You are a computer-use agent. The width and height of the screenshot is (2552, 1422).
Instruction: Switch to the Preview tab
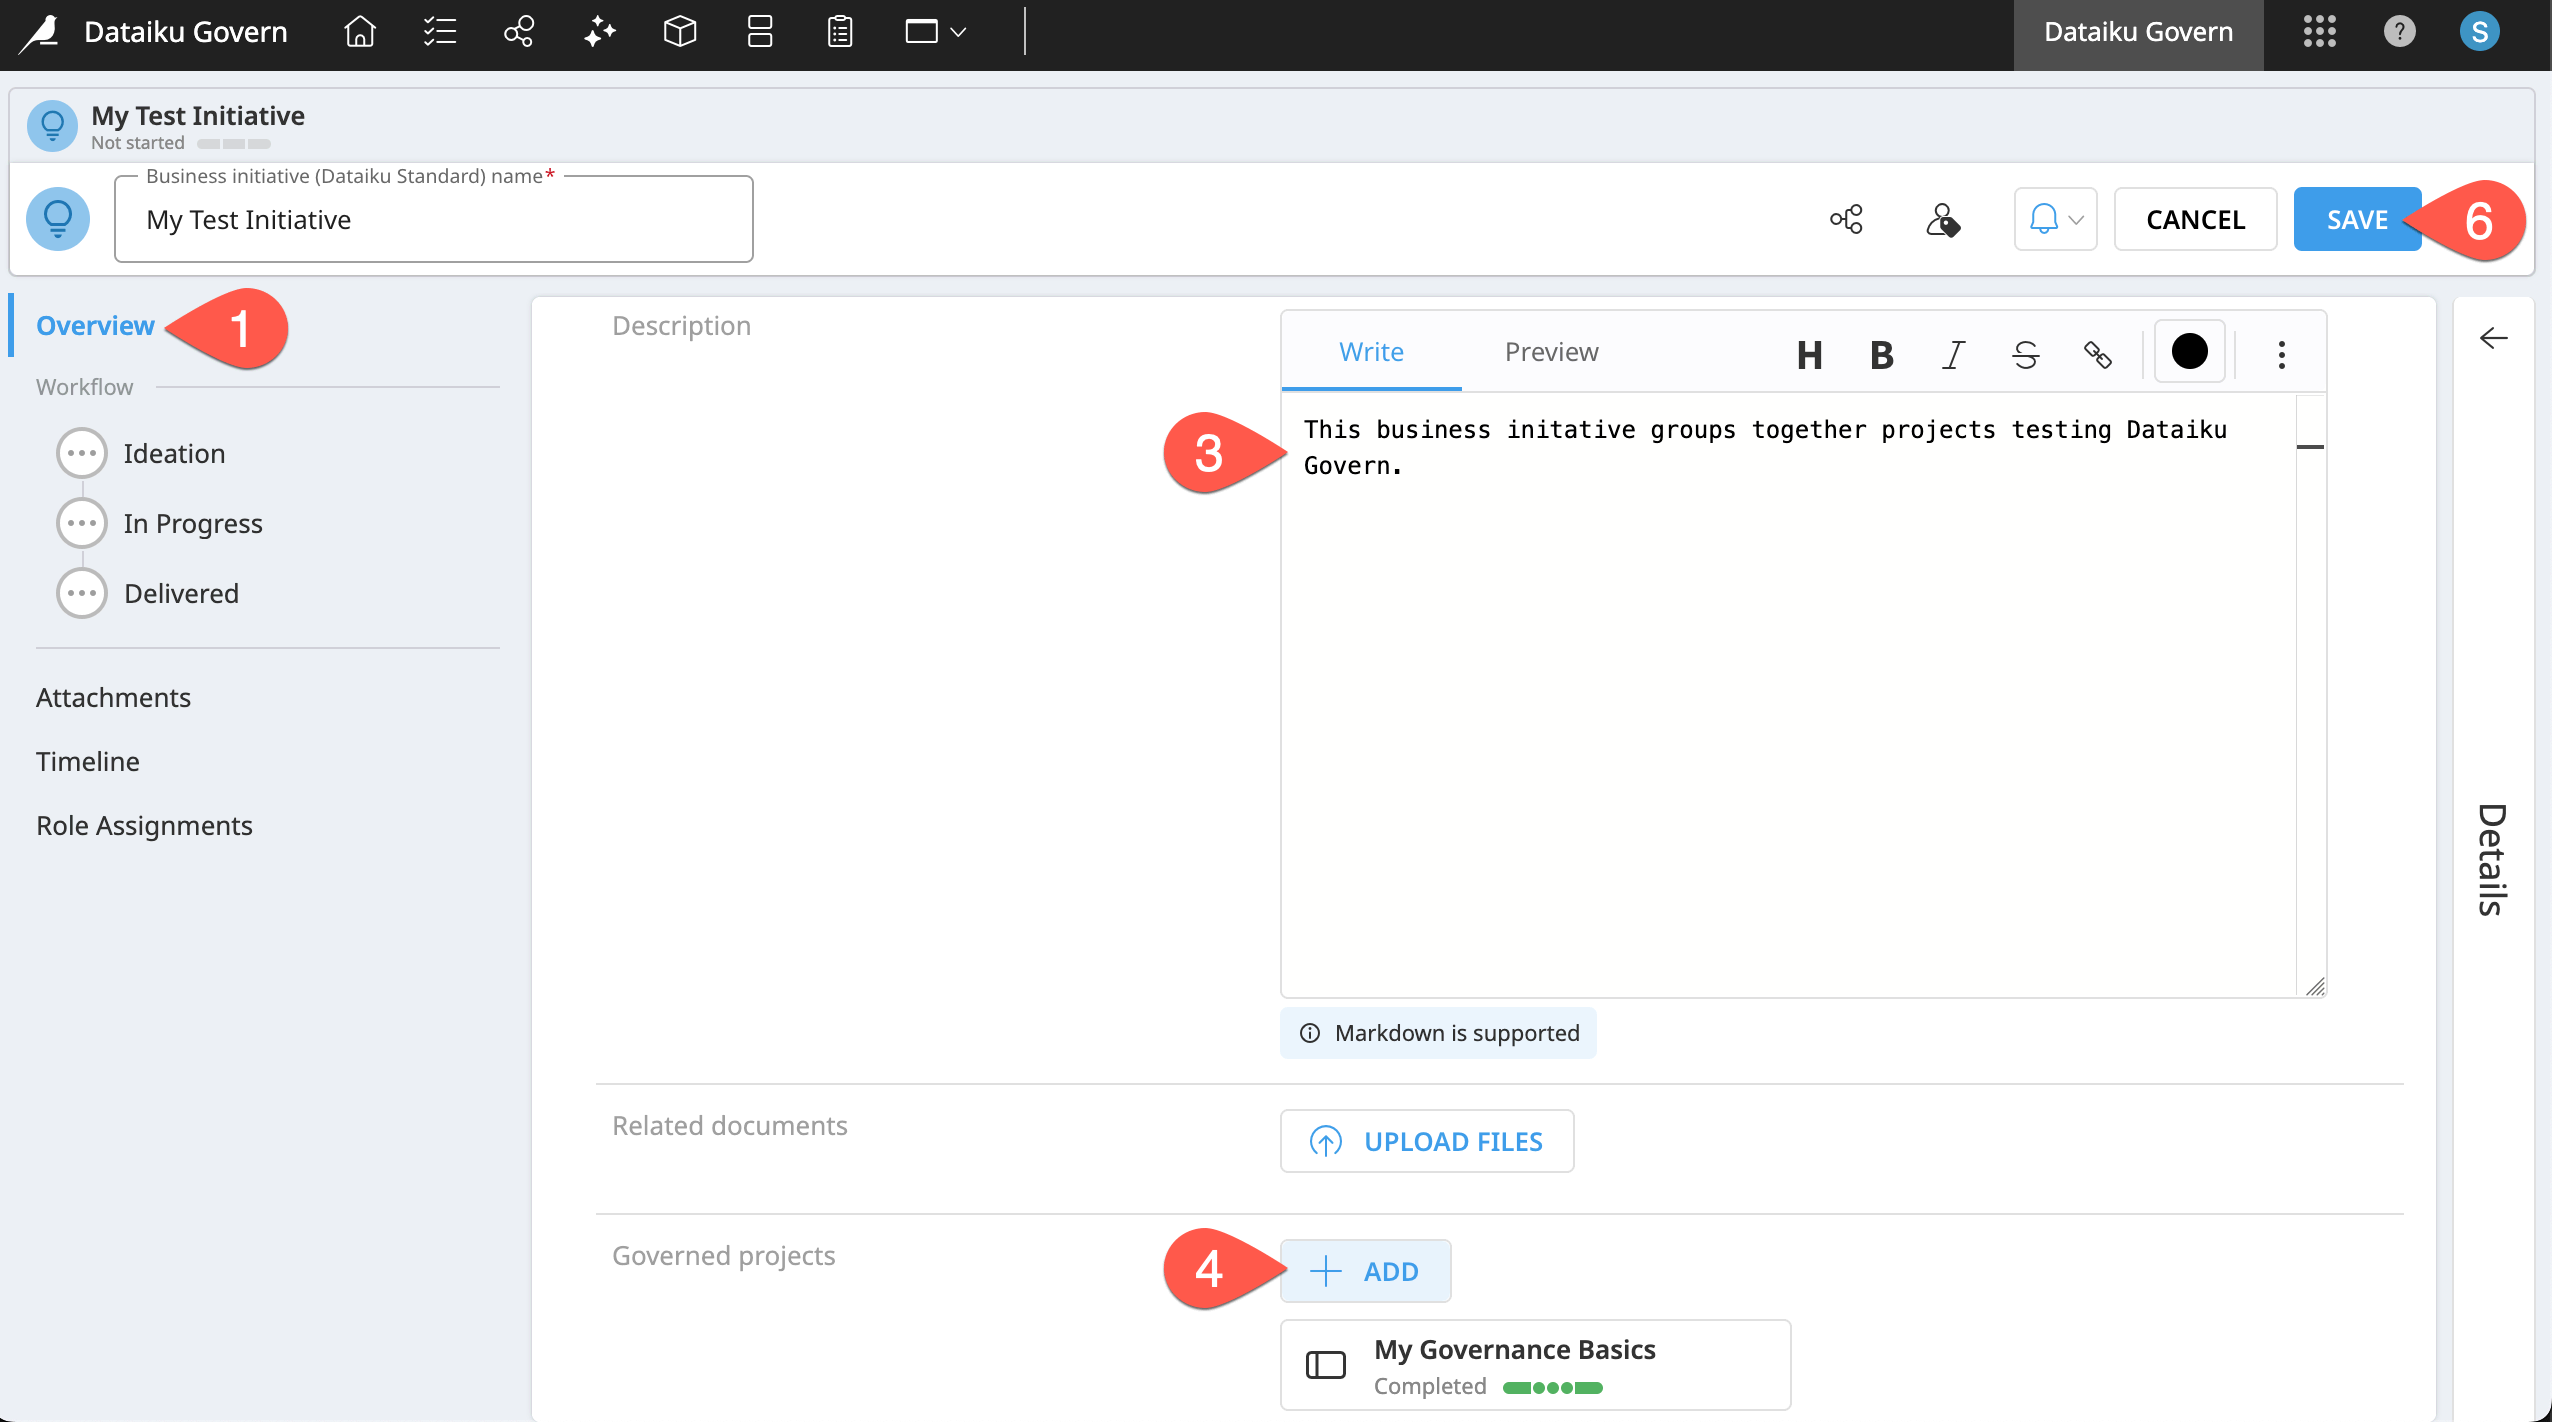[1549, 351]
